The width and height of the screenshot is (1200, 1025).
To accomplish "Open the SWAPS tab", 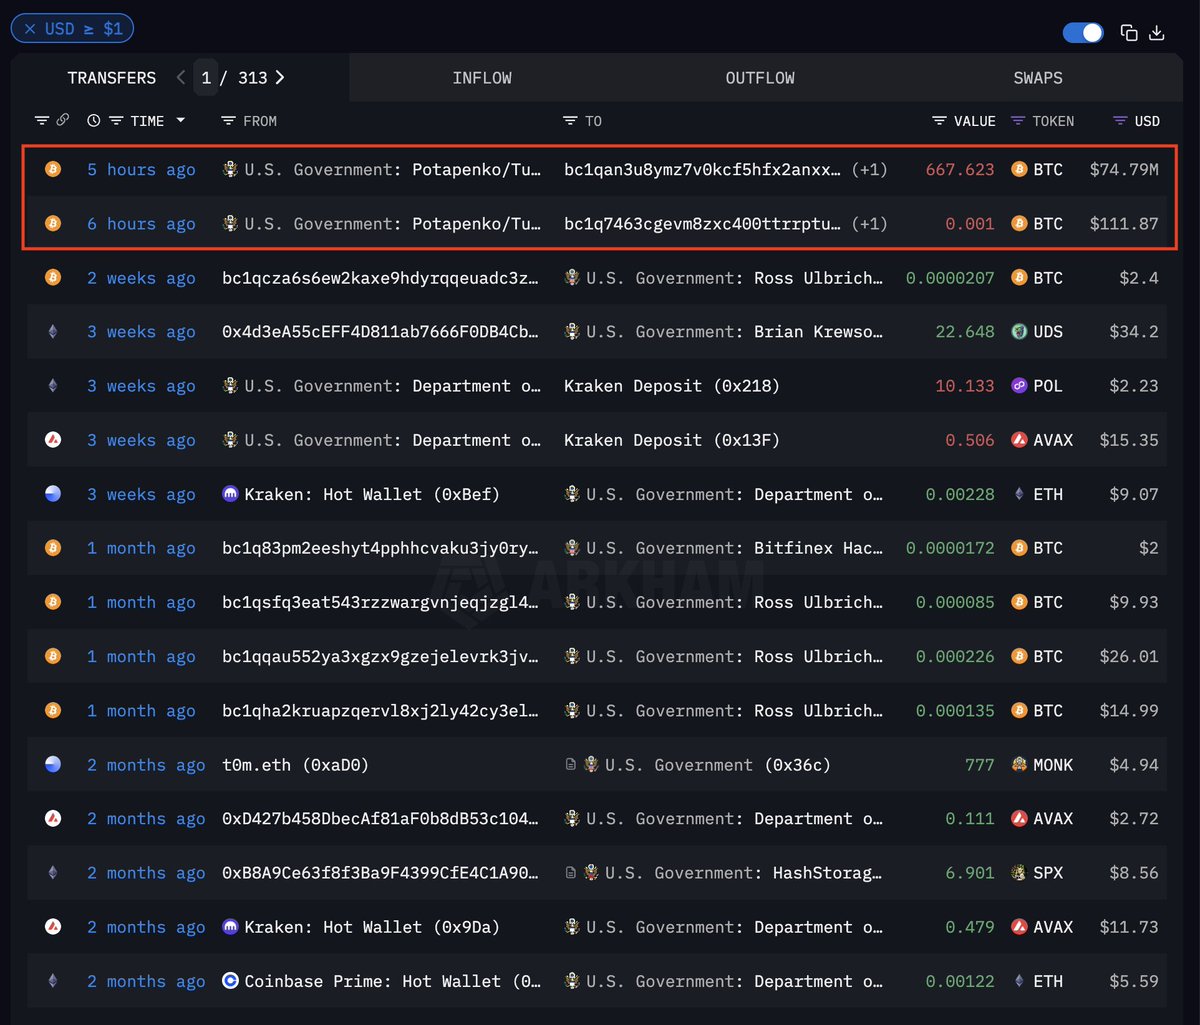I will [x=1037, y=78].
